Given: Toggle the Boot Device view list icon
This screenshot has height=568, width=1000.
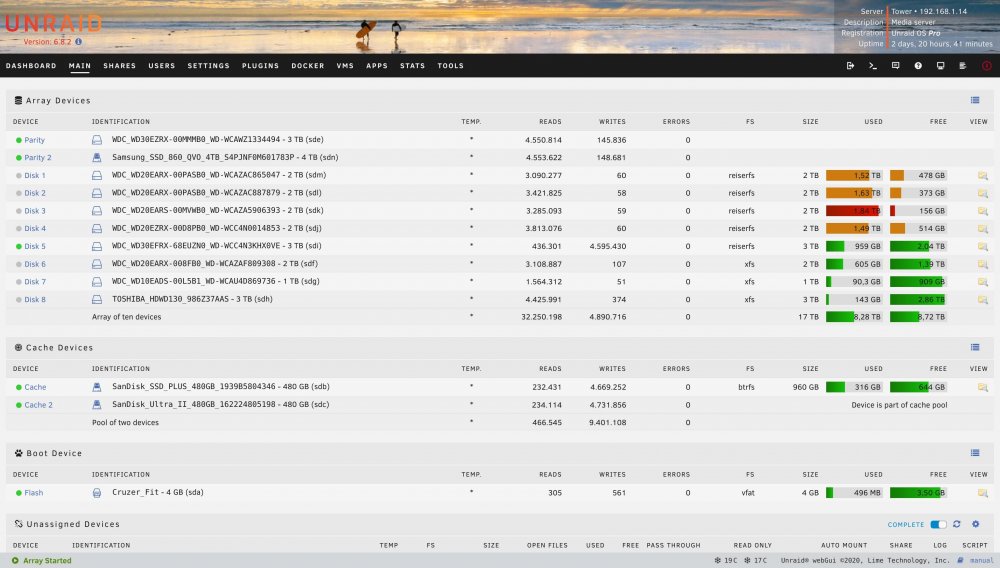Looking at the screenshot, I should [x=975, y=453].
